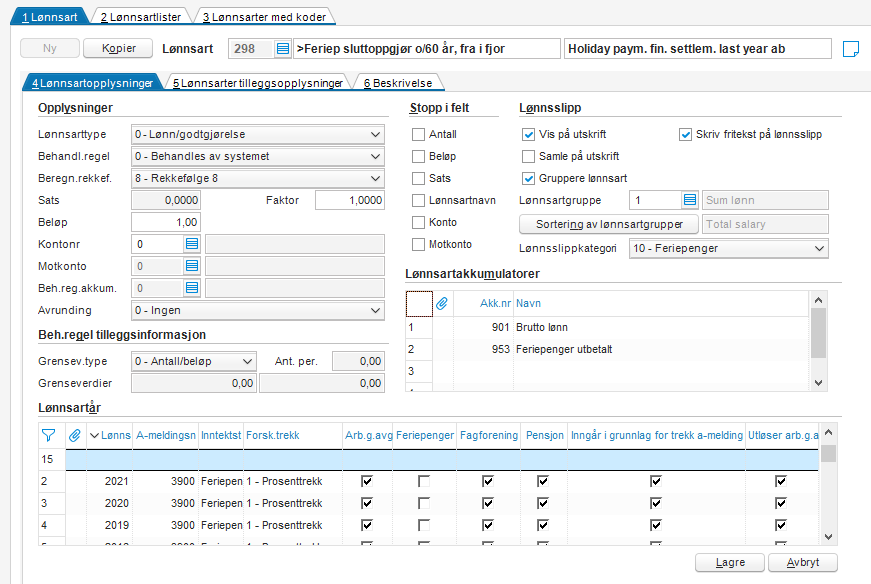The width and height of the screenshot is (871, 584).
Task: Click the Lønnsartakkumulatorer vertical scrollbar
Action: tap(818, 341)
